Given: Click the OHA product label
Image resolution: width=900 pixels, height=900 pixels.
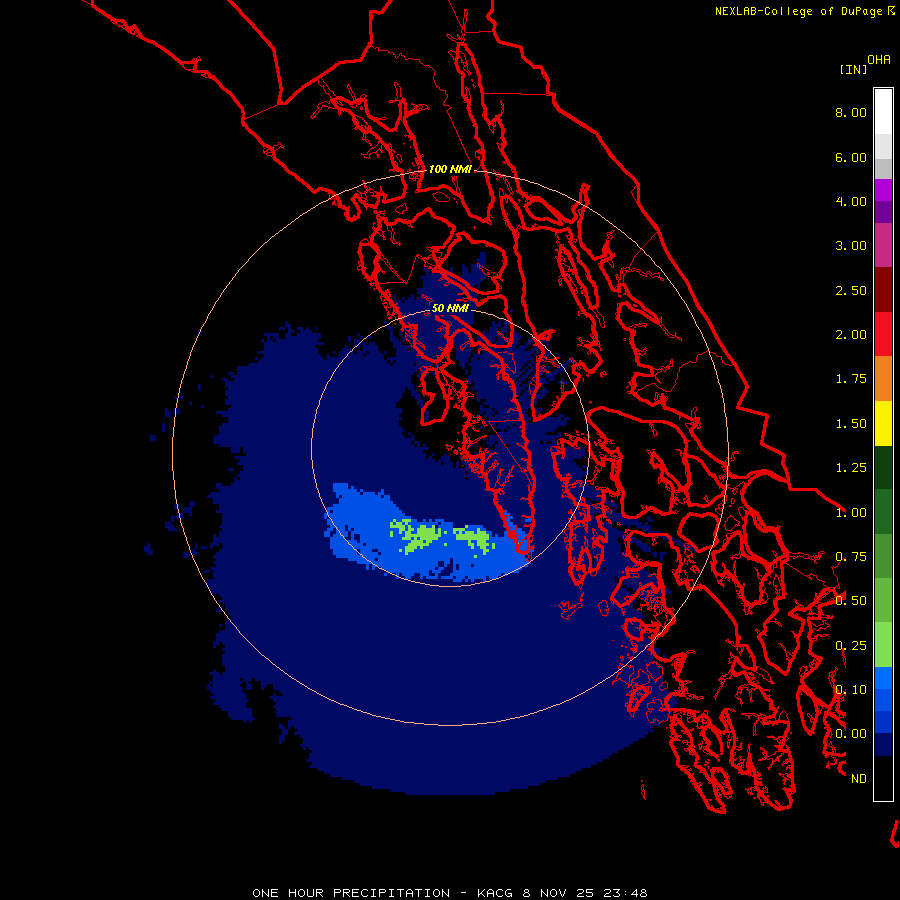Looking at the screenshot, I should (878, 59).
